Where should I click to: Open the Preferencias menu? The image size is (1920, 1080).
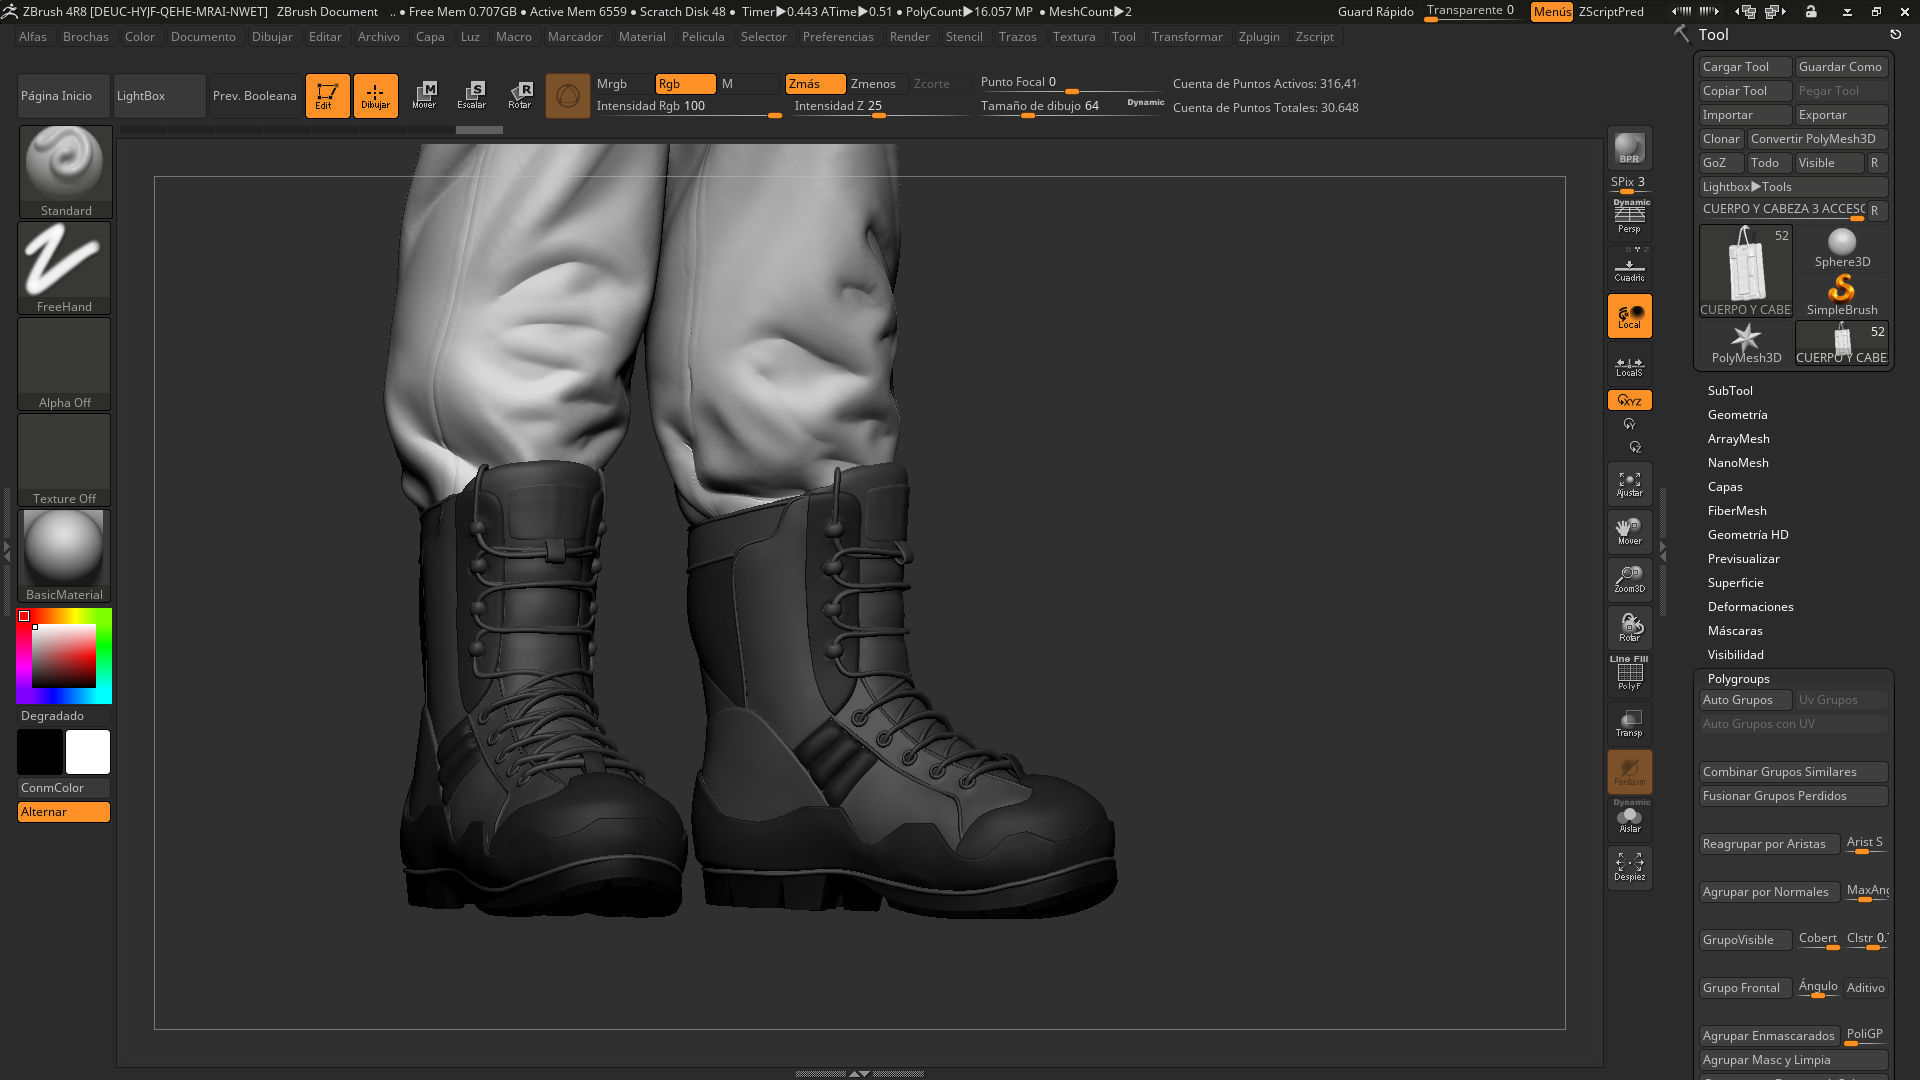[838, 37]
